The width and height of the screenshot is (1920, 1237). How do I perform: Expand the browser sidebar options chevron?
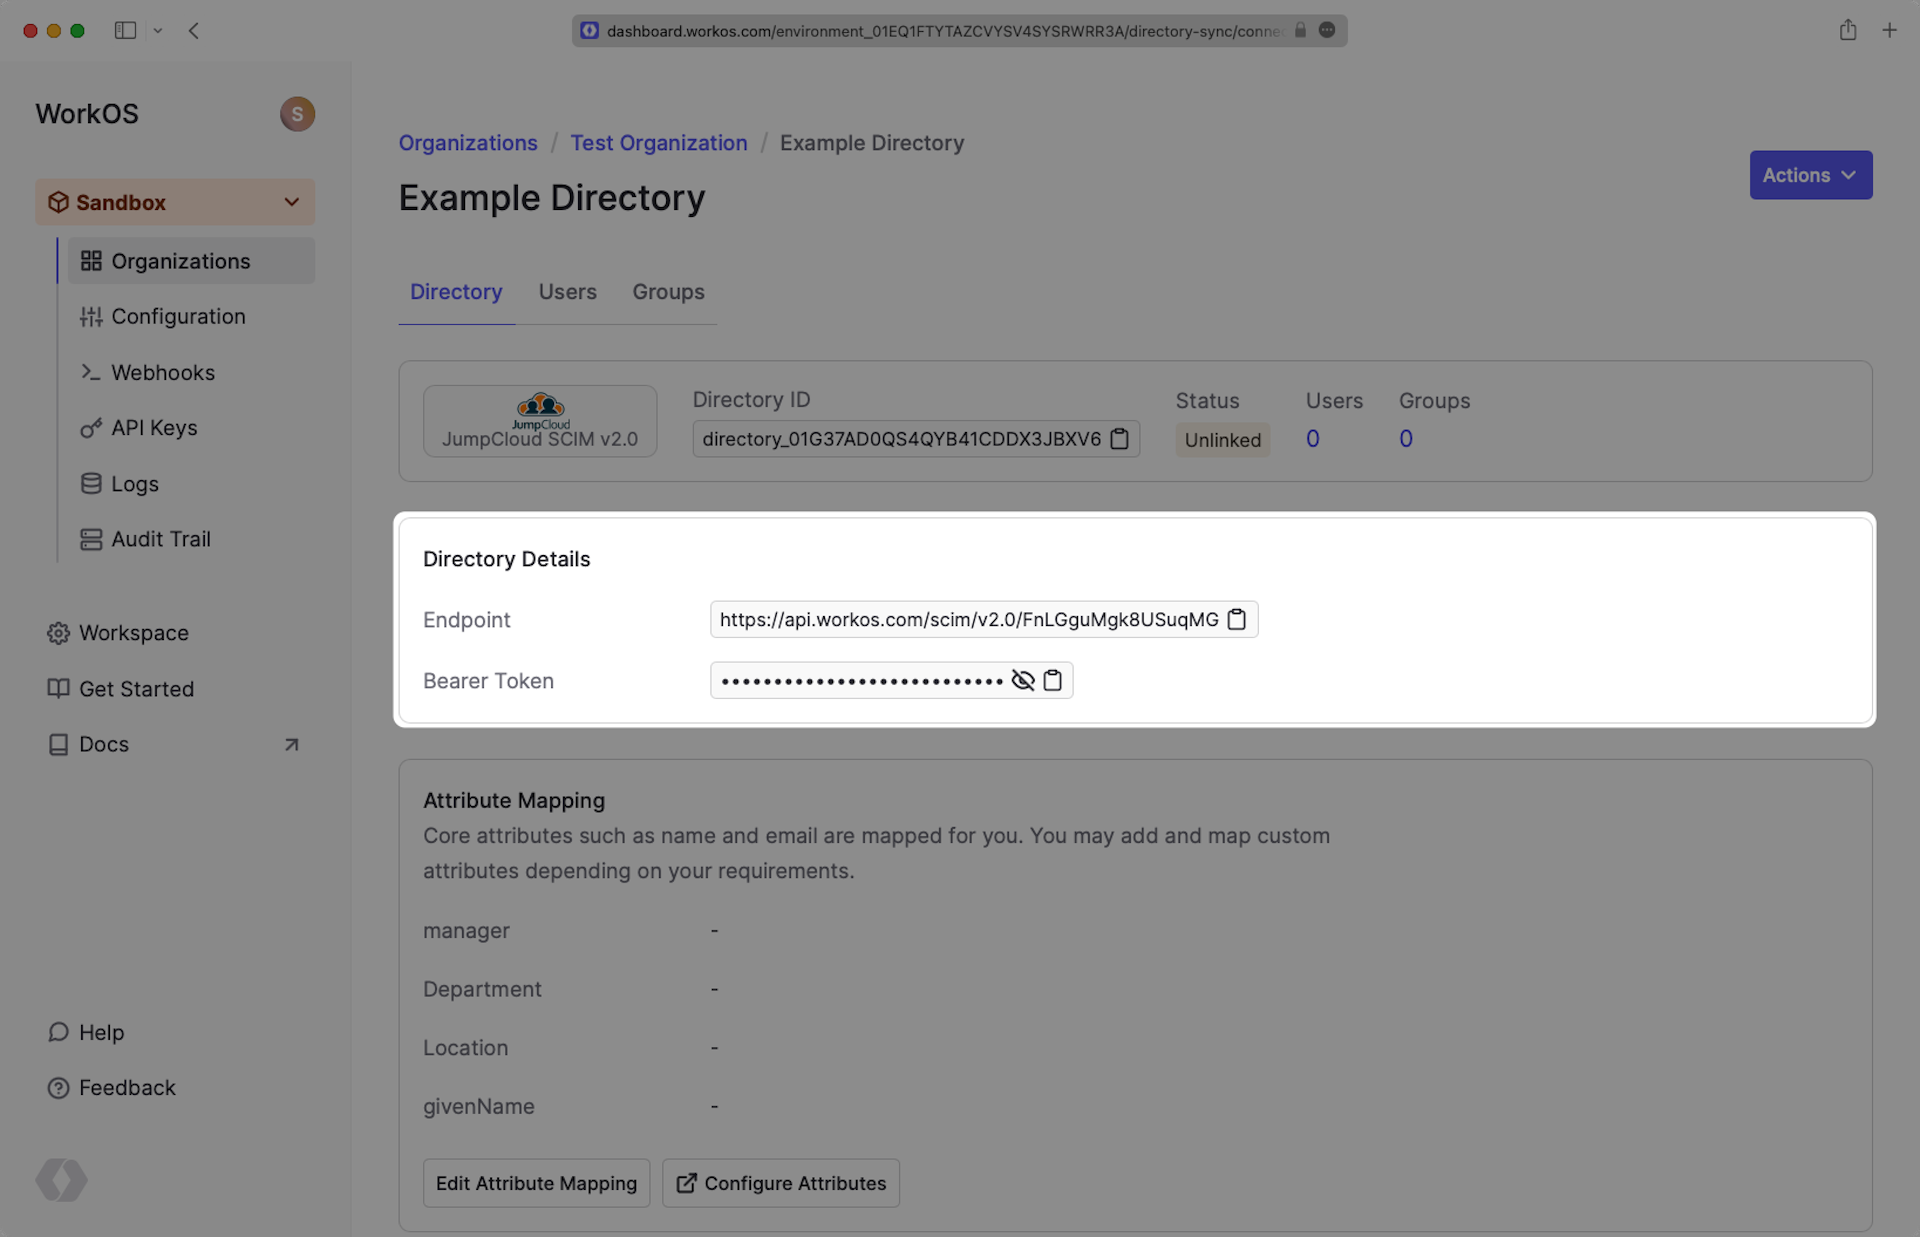pyautogui.click(x=158, y=31)
